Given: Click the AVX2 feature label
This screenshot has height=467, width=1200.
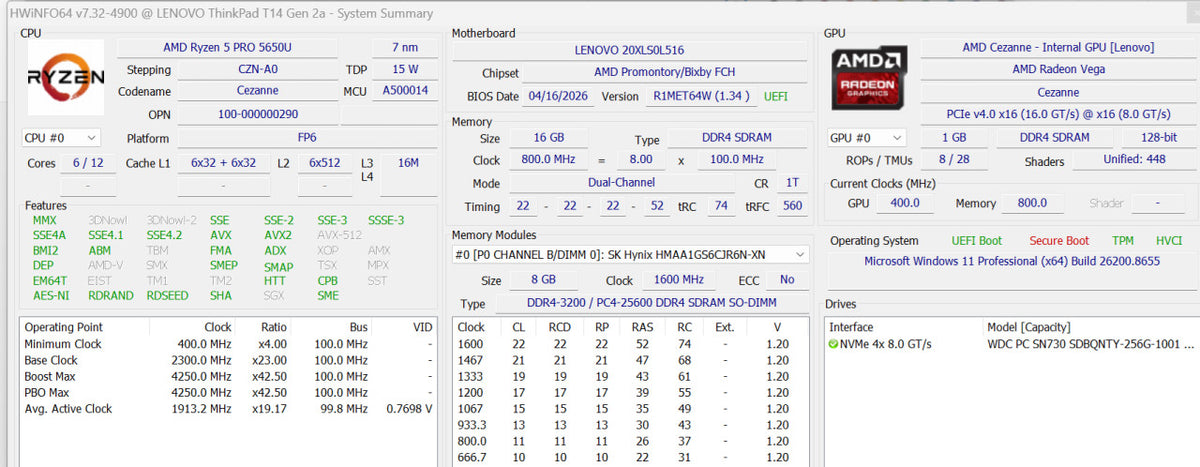Looking at the screenshot, I should click(x=278, y=236).
